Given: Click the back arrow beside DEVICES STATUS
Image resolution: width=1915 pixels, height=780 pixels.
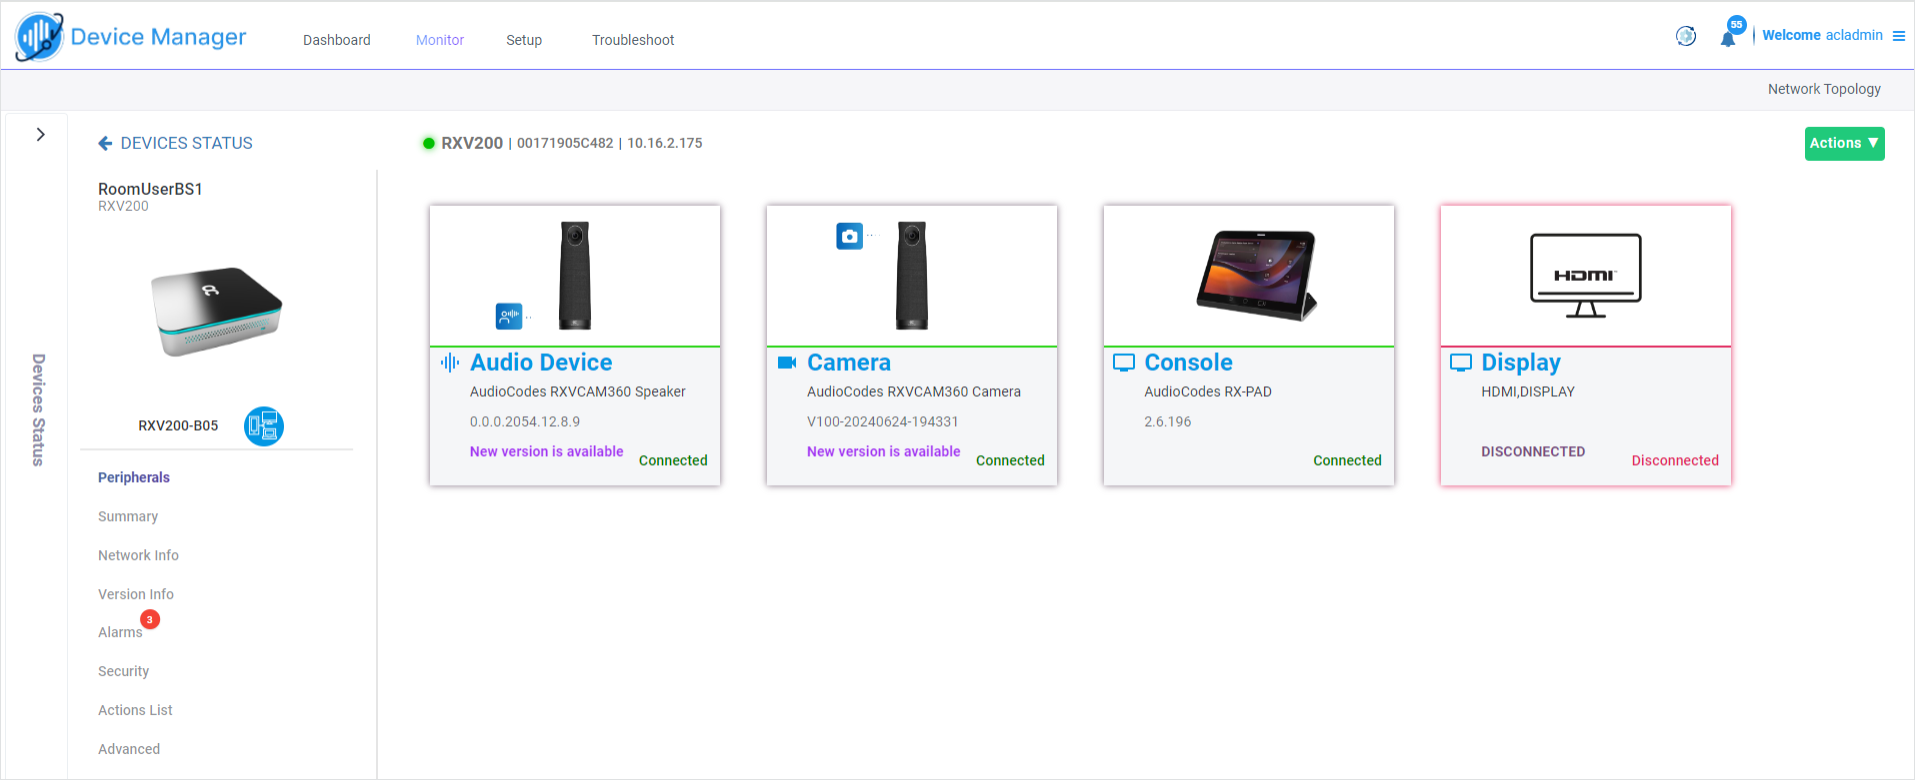Looking at the screenshot, I should coord(105,144).
